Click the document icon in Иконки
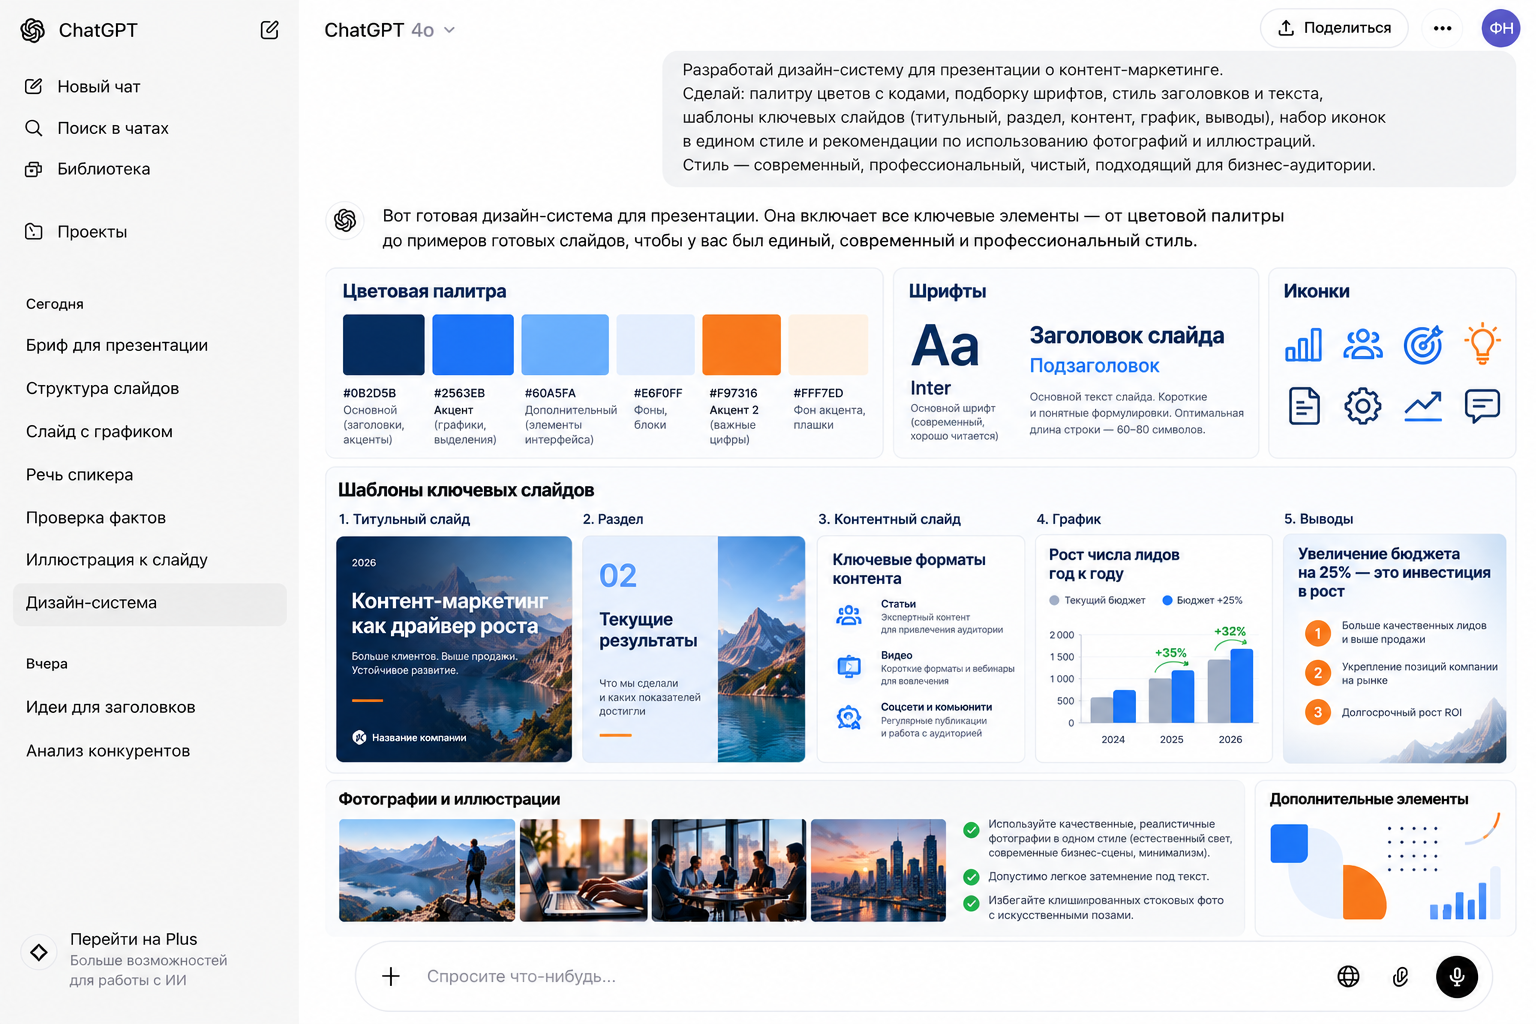The height and width of the screenshot is (1024, 1536). (1304, 406)
